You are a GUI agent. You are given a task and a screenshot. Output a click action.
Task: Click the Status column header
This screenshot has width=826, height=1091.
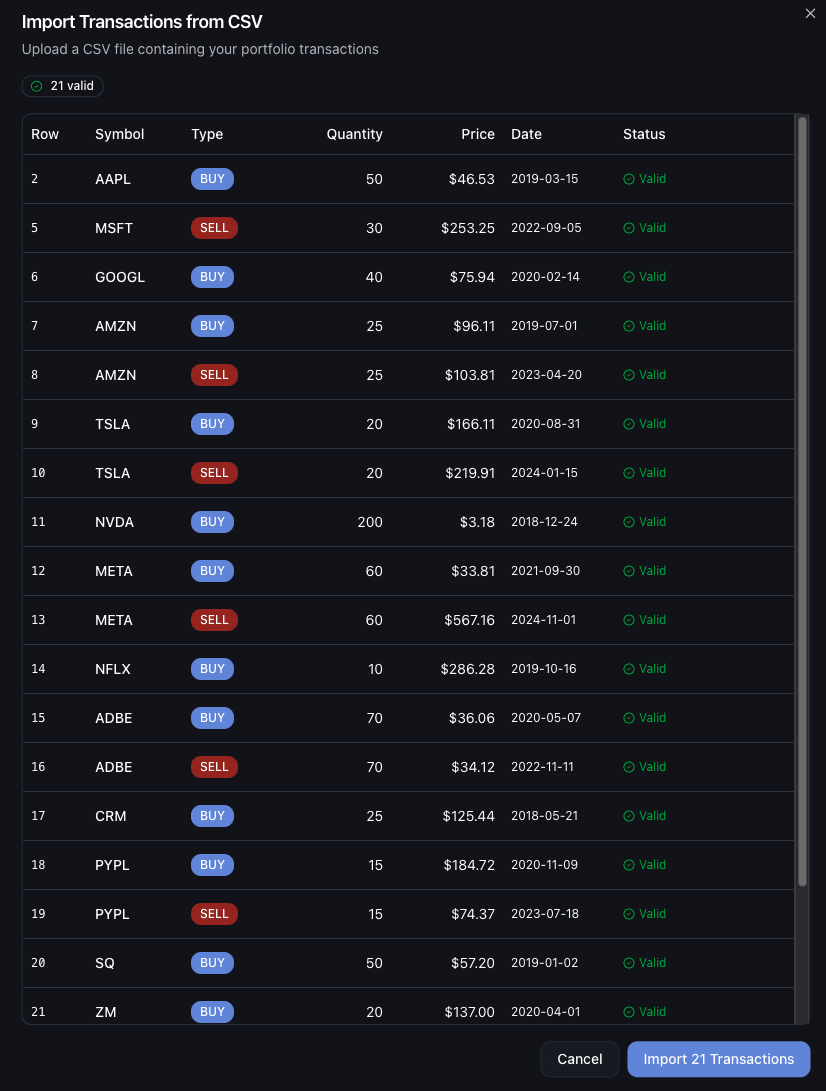click(x=644, y=134)
